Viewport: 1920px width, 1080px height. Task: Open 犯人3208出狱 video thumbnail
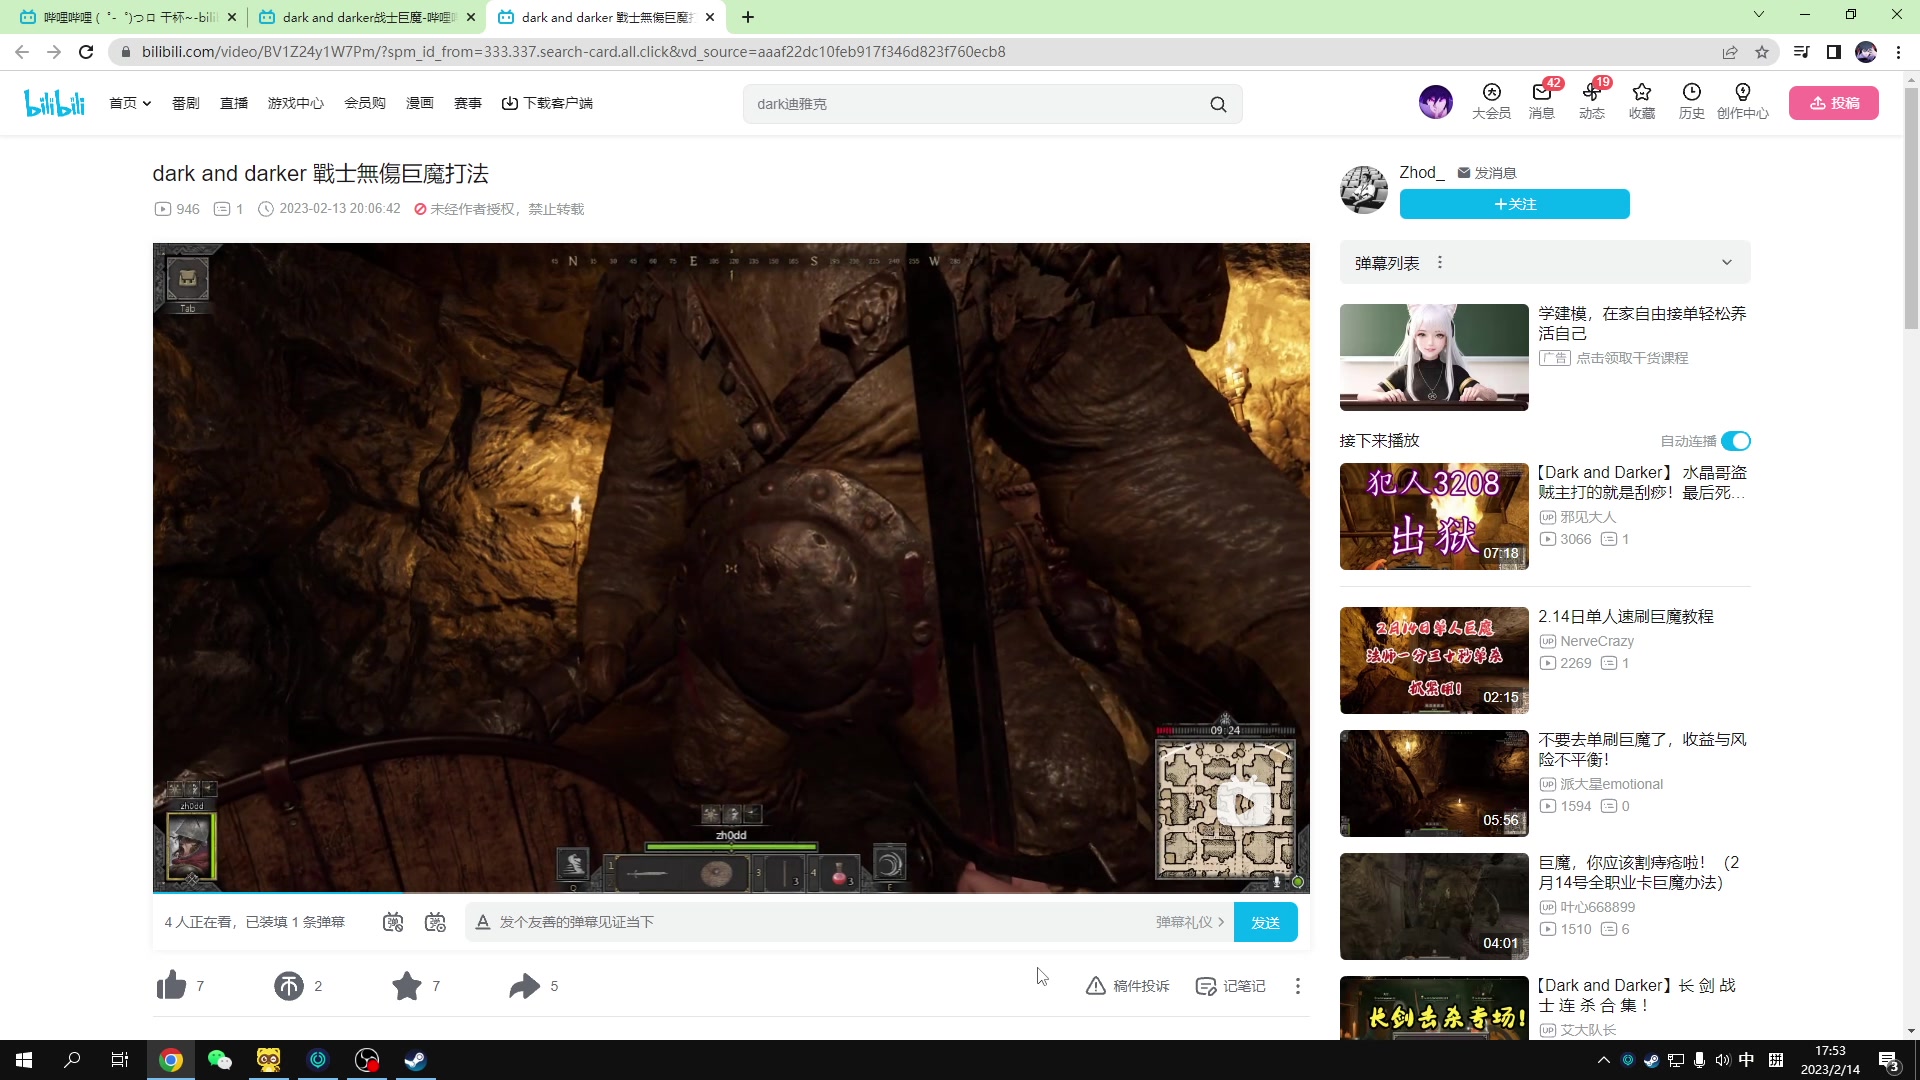click(1434, 517)
